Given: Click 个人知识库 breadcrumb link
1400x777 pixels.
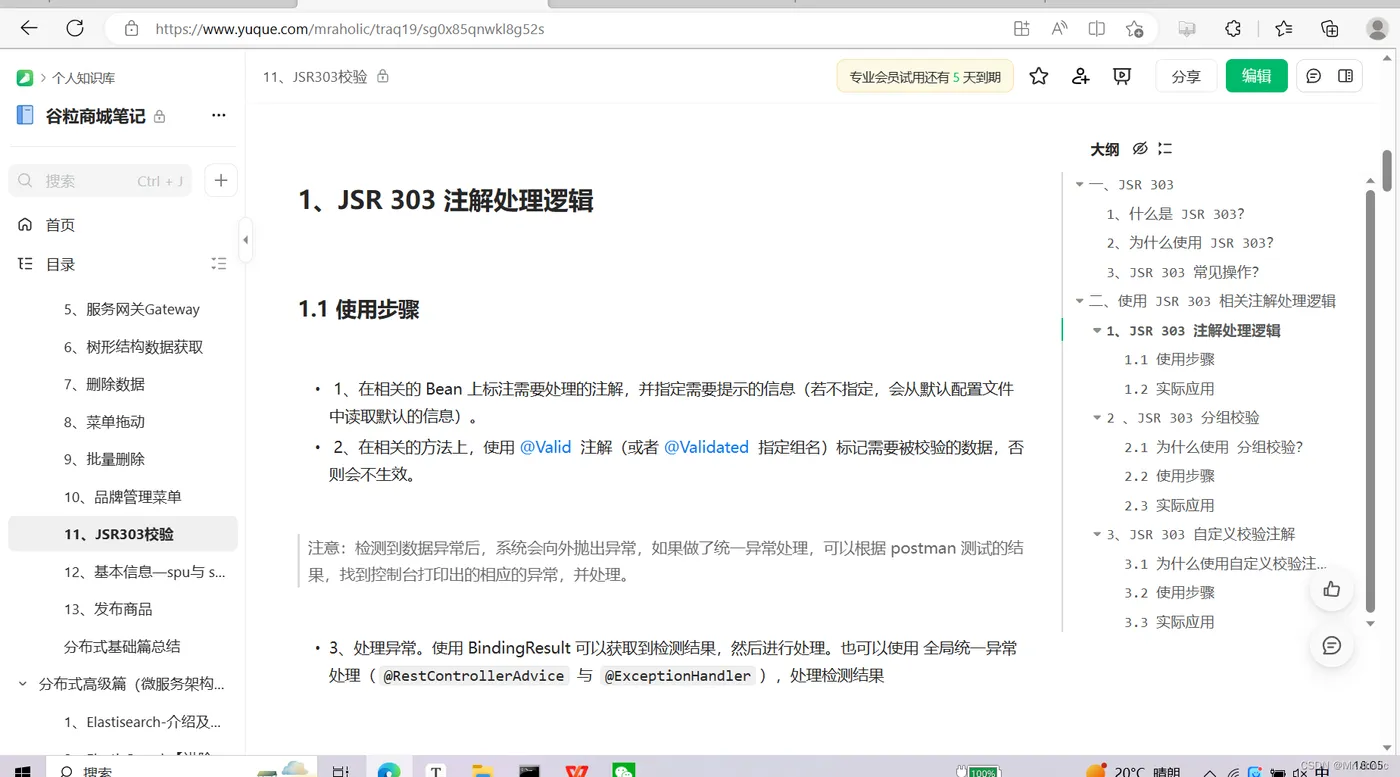Looking at the screenshot, I should 84,78.
